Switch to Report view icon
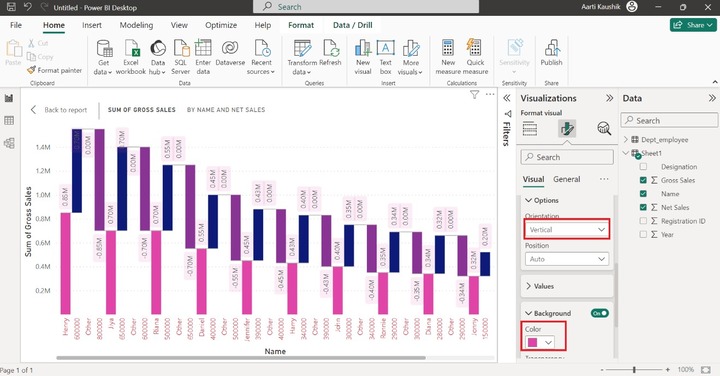Screen dimensions: 720x376 (x=9, y=98)
